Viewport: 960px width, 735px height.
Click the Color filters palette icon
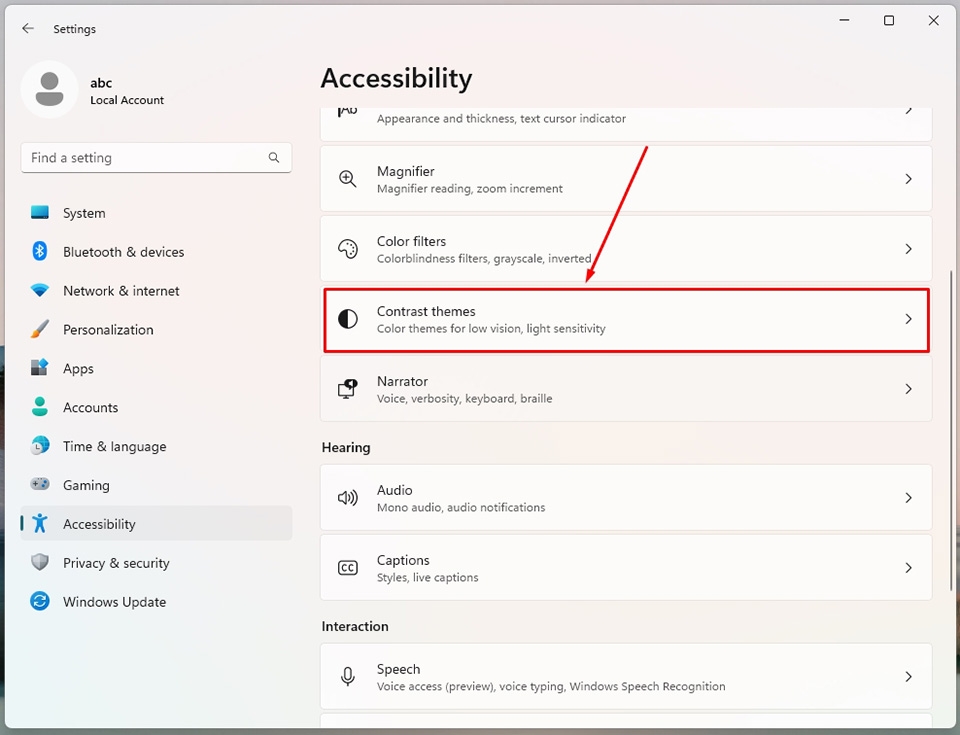pos(348,249)
